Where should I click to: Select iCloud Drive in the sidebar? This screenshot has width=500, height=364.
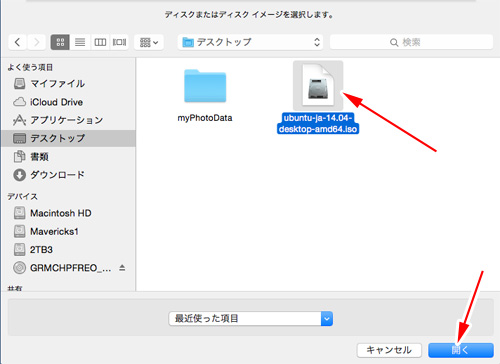pos(68,102)
